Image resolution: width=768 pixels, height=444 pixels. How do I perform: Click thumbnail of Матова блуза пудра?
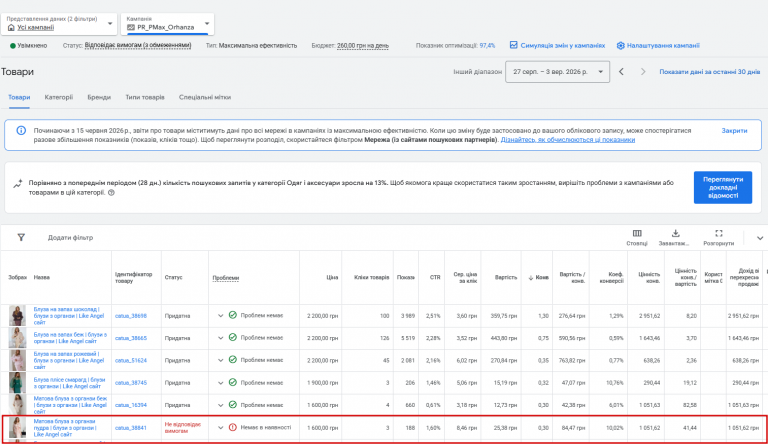(x=17, y=428)
